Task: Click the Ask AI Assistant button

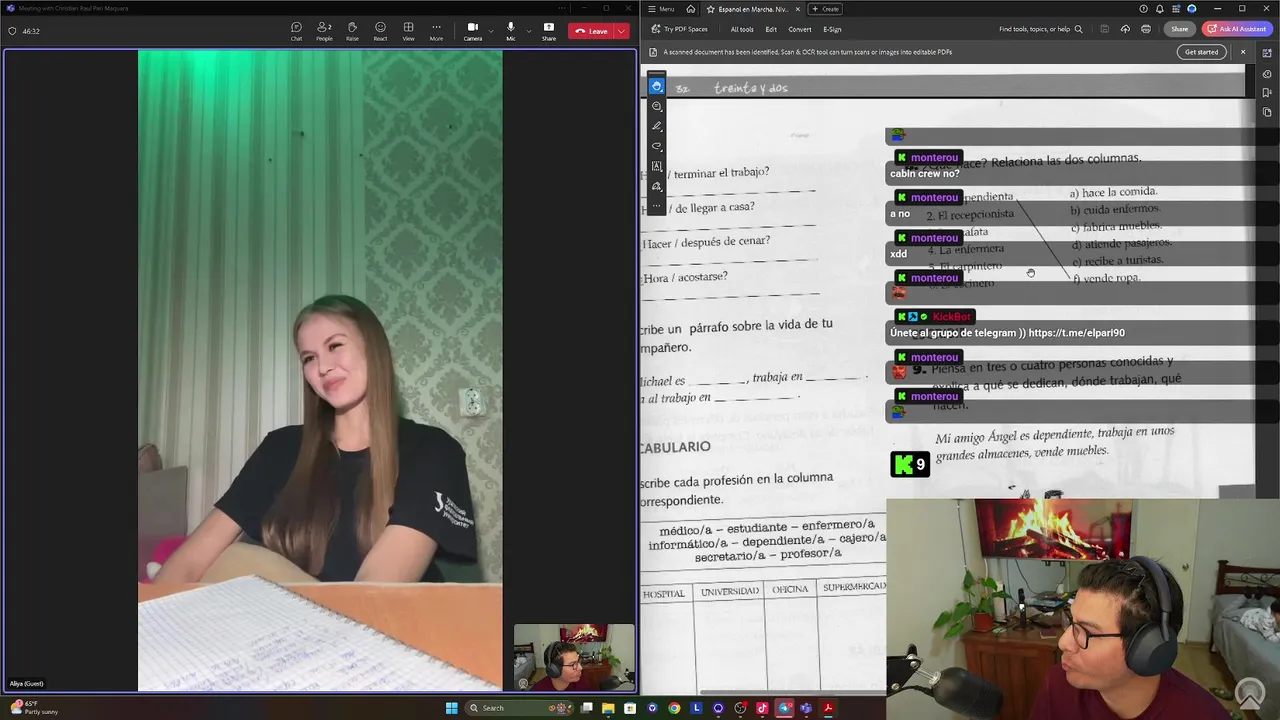Action: 1238,29
